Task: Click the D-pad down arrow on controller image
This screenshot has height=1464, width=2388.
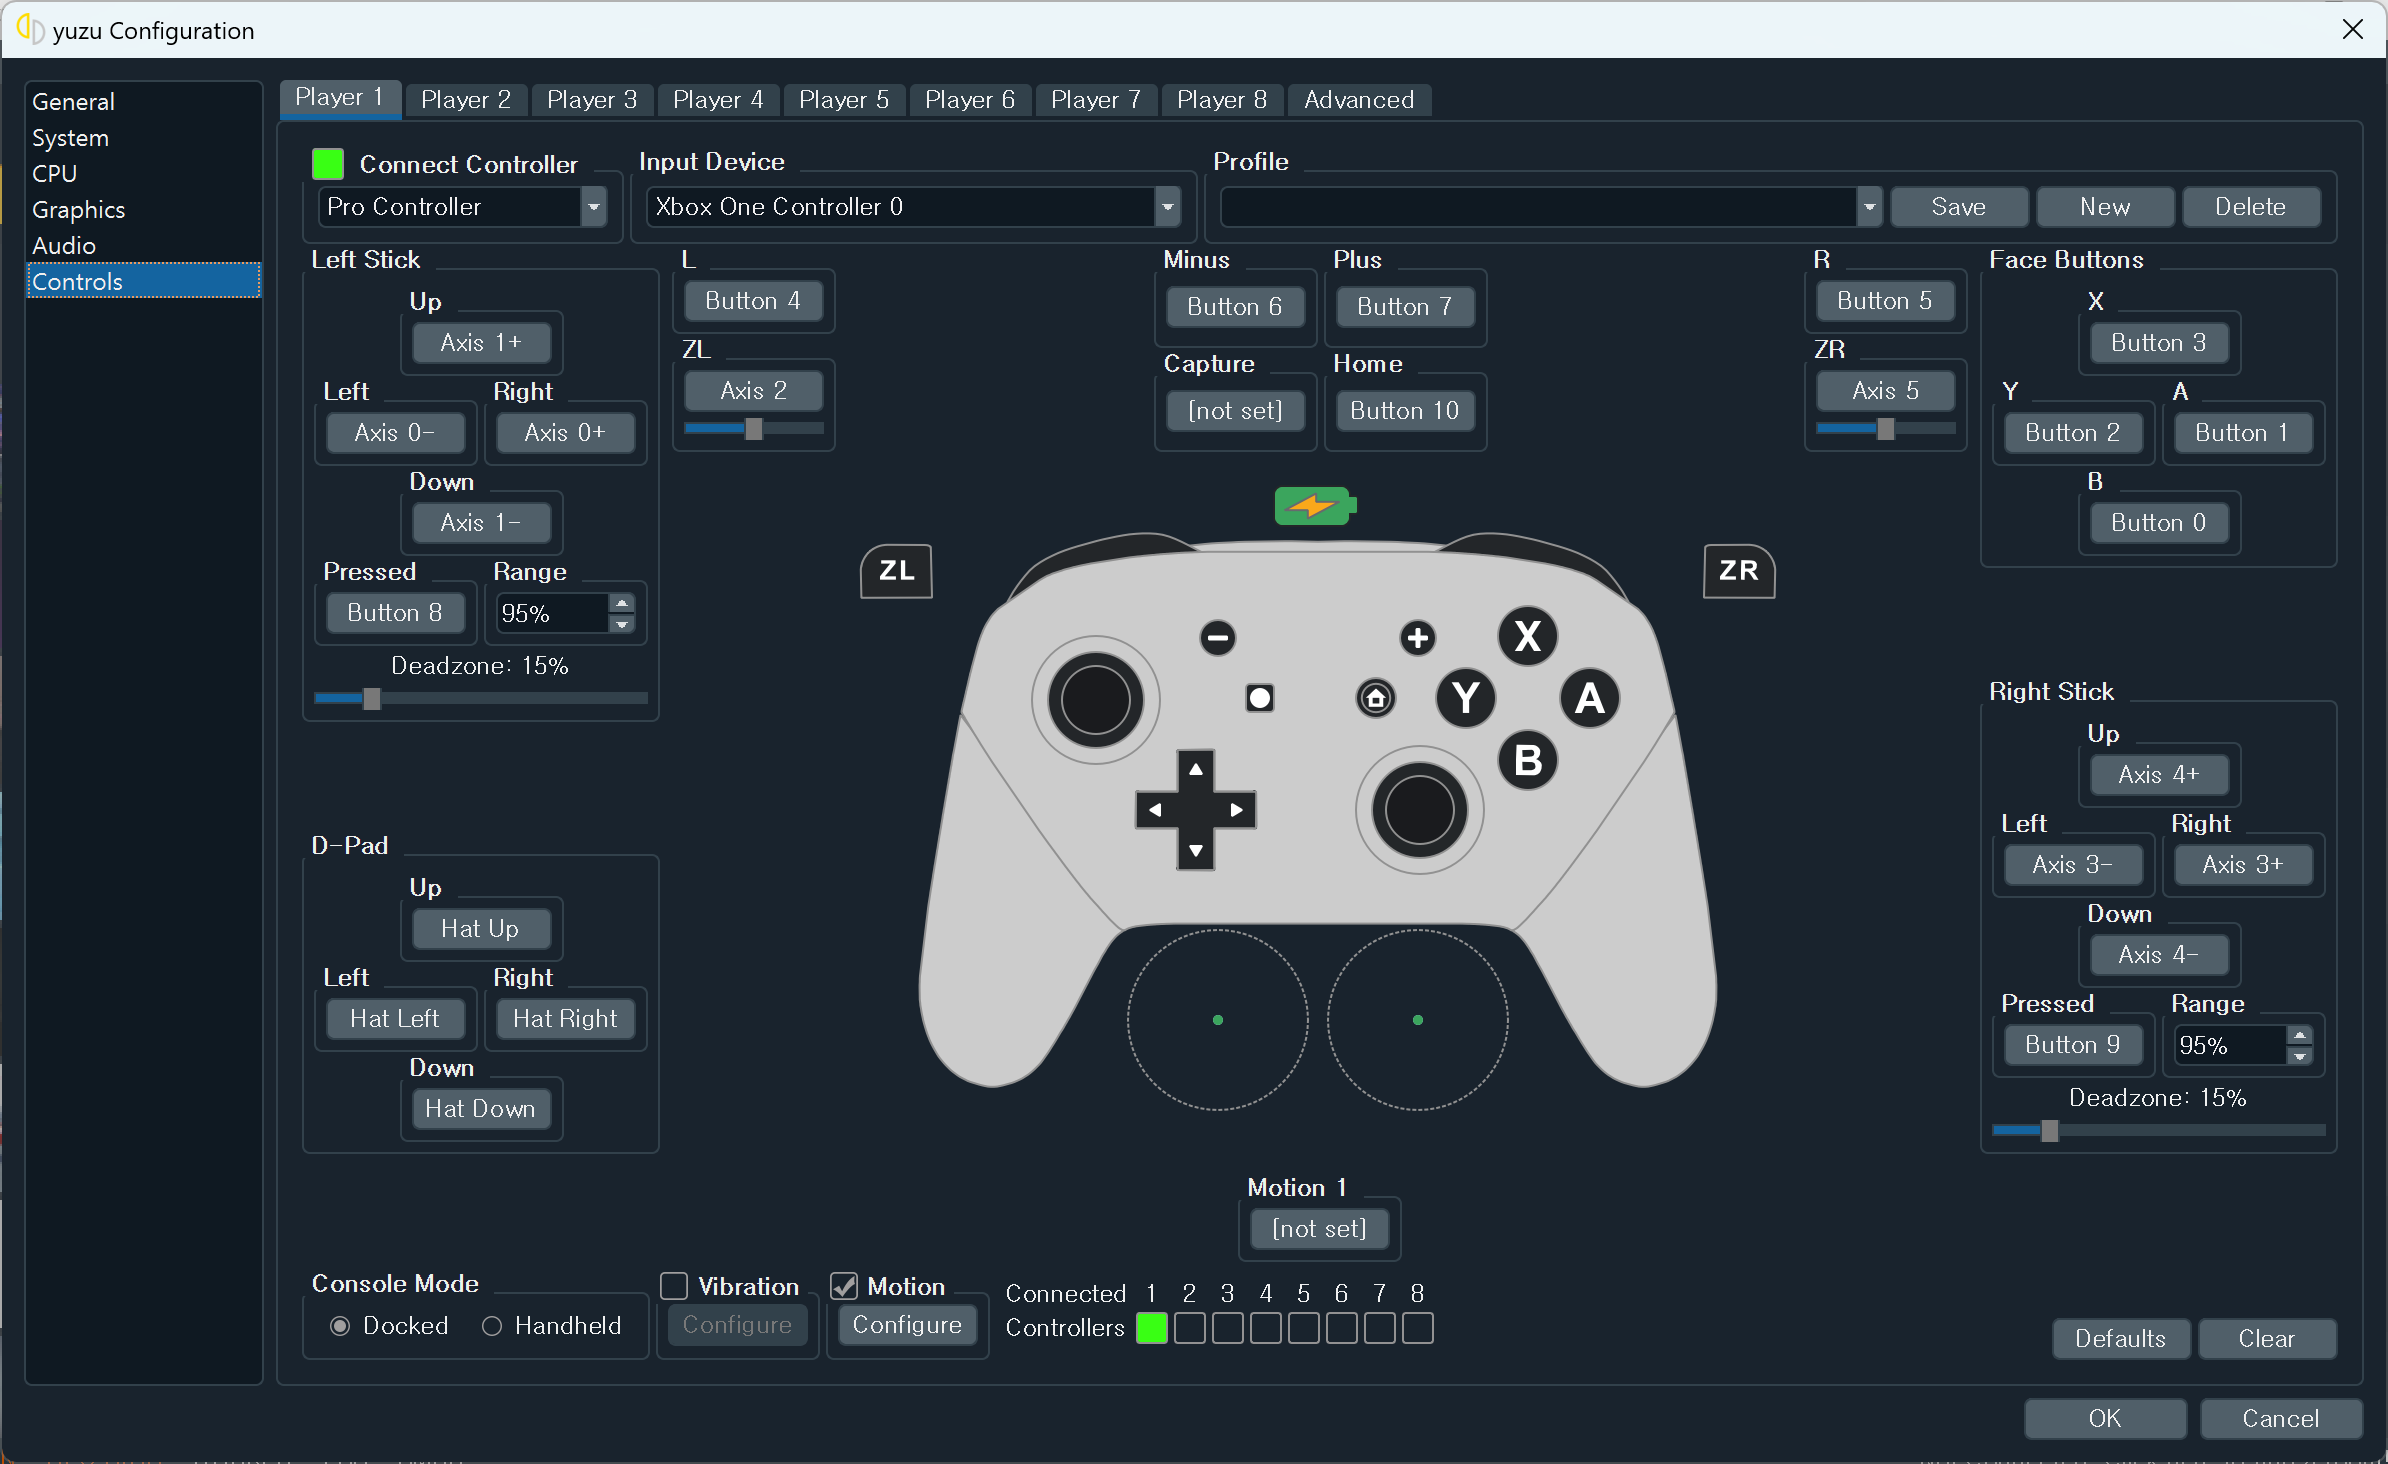Action: pyautogui.click(x=1196, y=851)
